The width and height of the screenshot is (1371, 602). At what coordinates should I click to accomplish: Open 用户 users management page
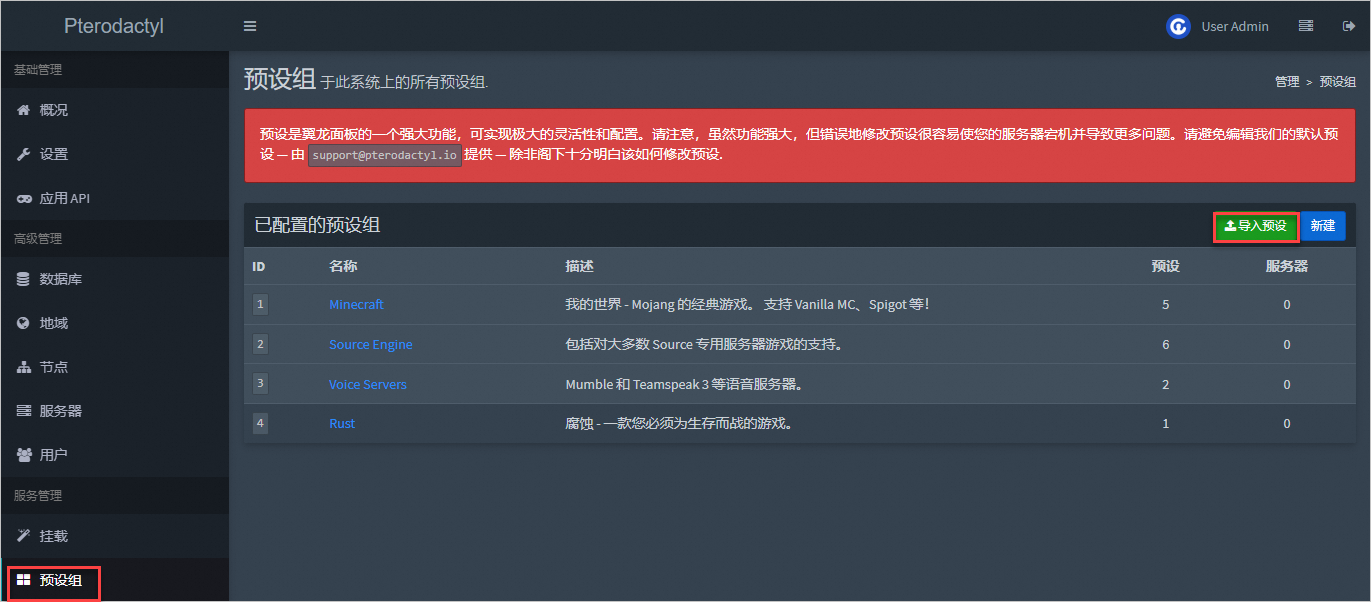54,455
